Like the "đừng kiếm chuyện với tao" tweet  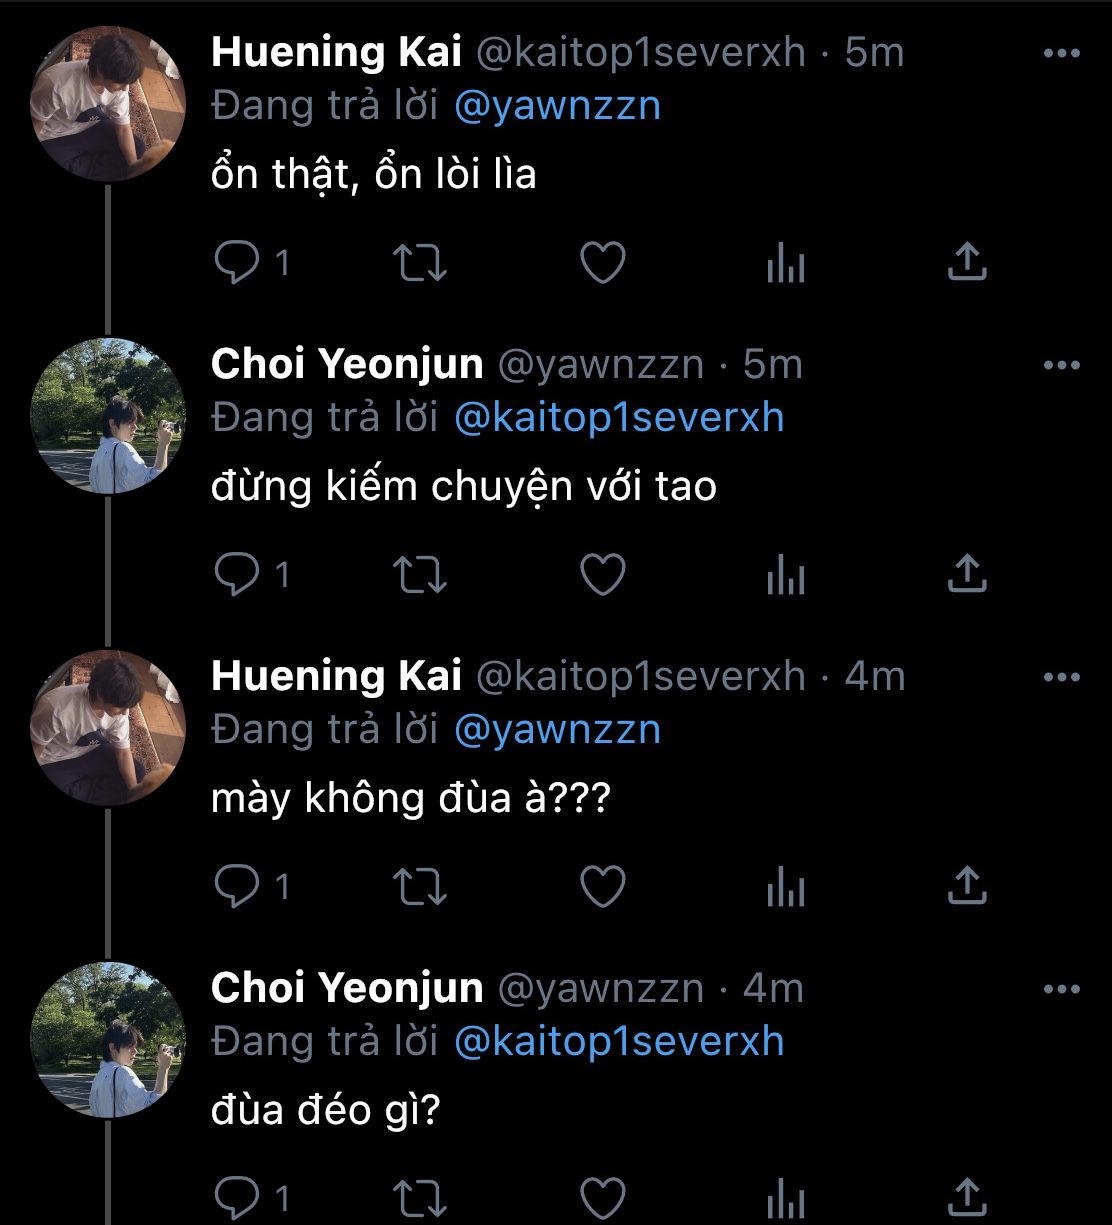[603, 575]
